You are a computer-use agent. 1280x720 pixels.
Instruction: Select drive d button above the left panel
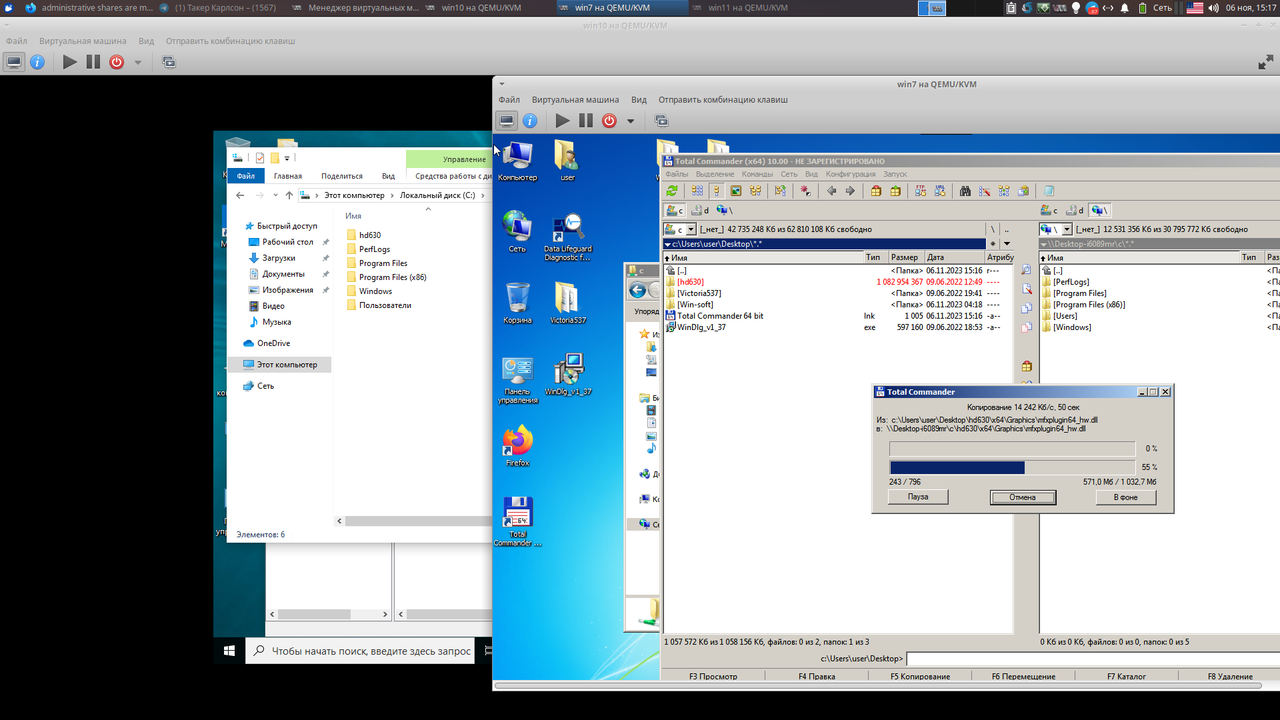tap(701, 210)
